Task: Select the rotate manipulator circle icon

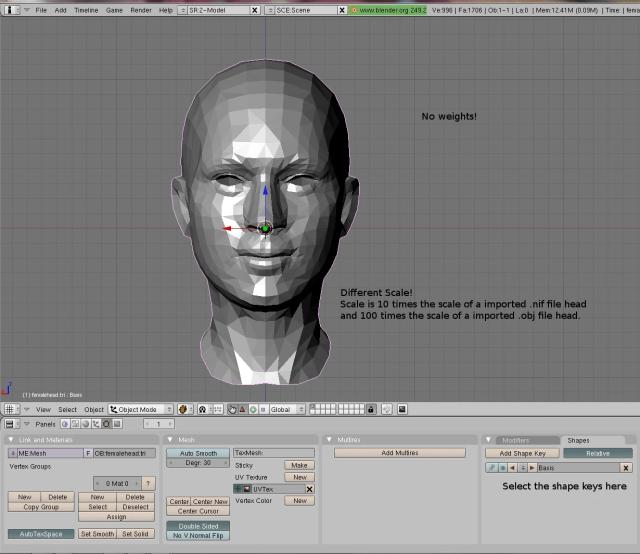Action: coord(253,409)
